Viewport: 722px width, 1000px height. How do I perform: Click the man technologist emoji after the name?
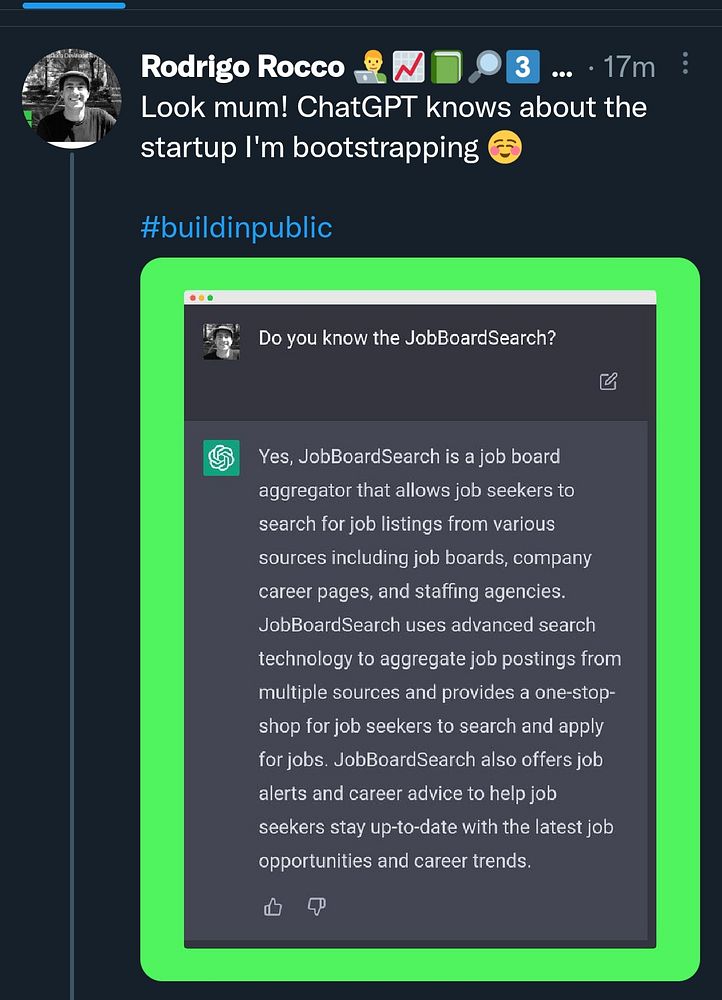point(370,68)
